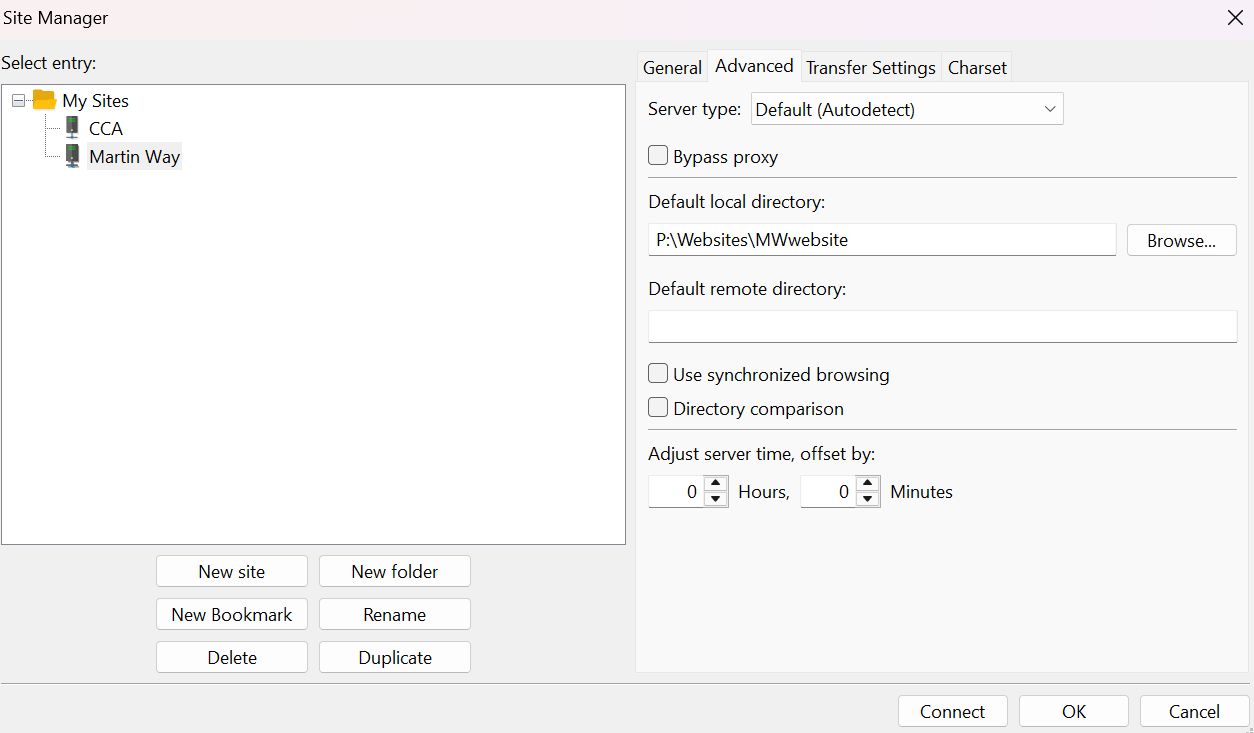Switch to the Charset tab
This screenshot has height=733, width=1254.
pos(977,67)
